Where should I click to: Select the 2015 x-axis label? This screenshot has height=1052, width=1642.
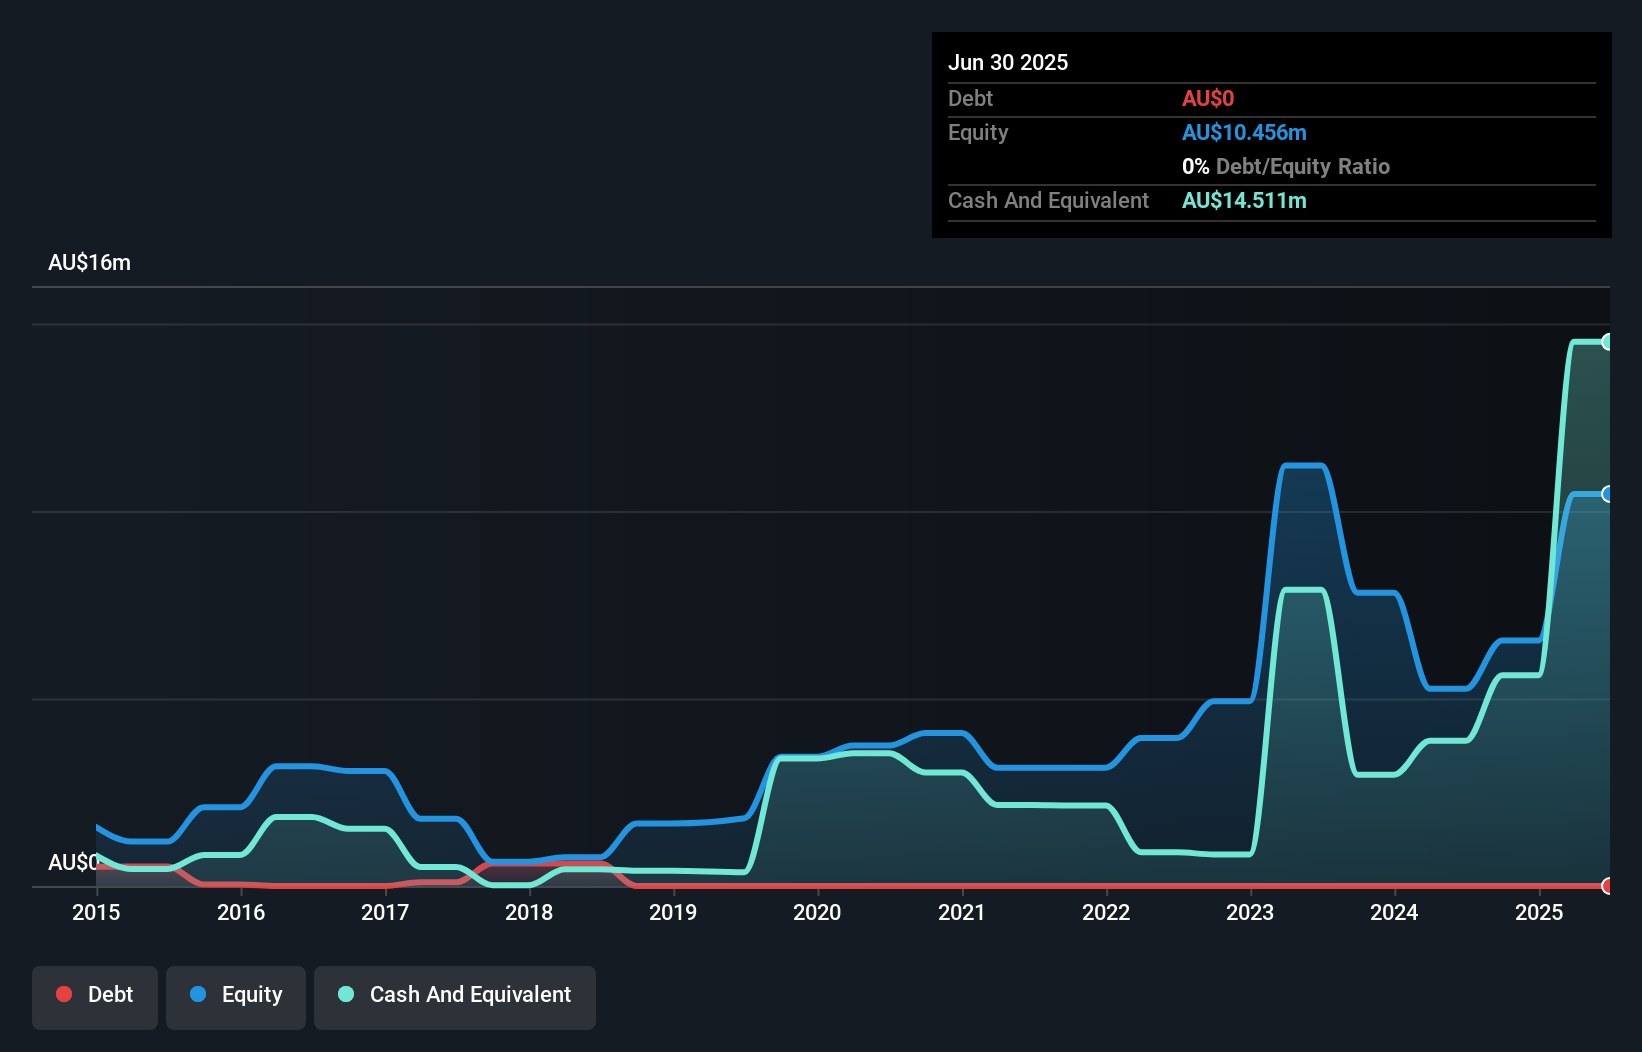click(96, 912)
